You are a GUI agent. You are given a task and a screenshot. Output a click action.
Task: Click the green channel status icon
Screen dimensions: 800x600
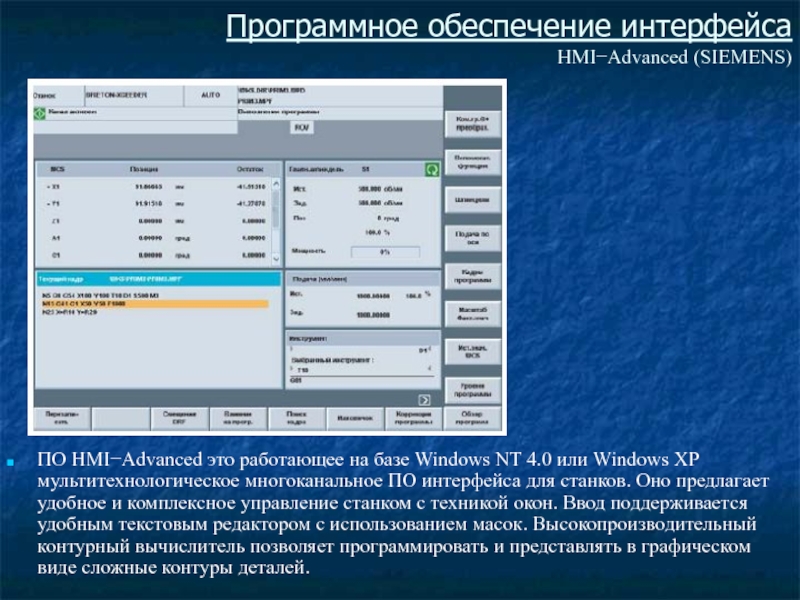click(40, 113)
